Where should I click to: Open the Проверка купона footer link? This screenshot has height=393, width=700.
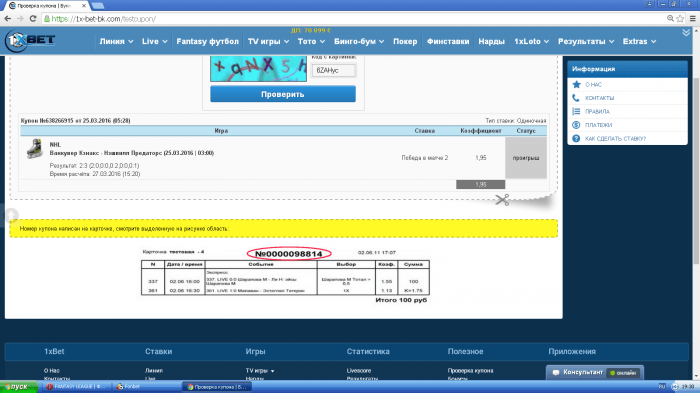(470, 371)
